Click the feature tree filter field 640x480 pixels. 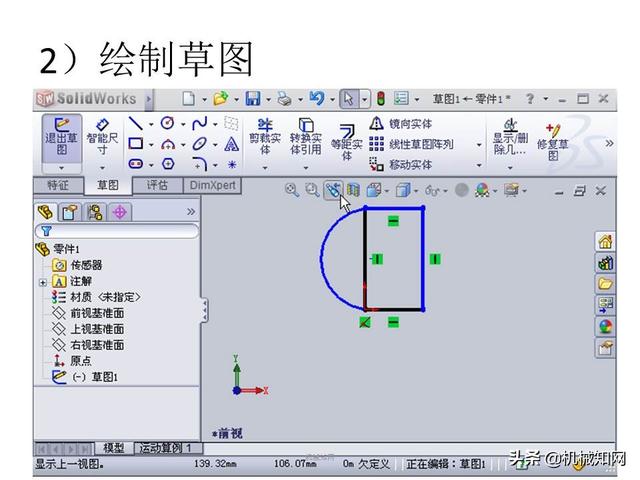(118, 231)
